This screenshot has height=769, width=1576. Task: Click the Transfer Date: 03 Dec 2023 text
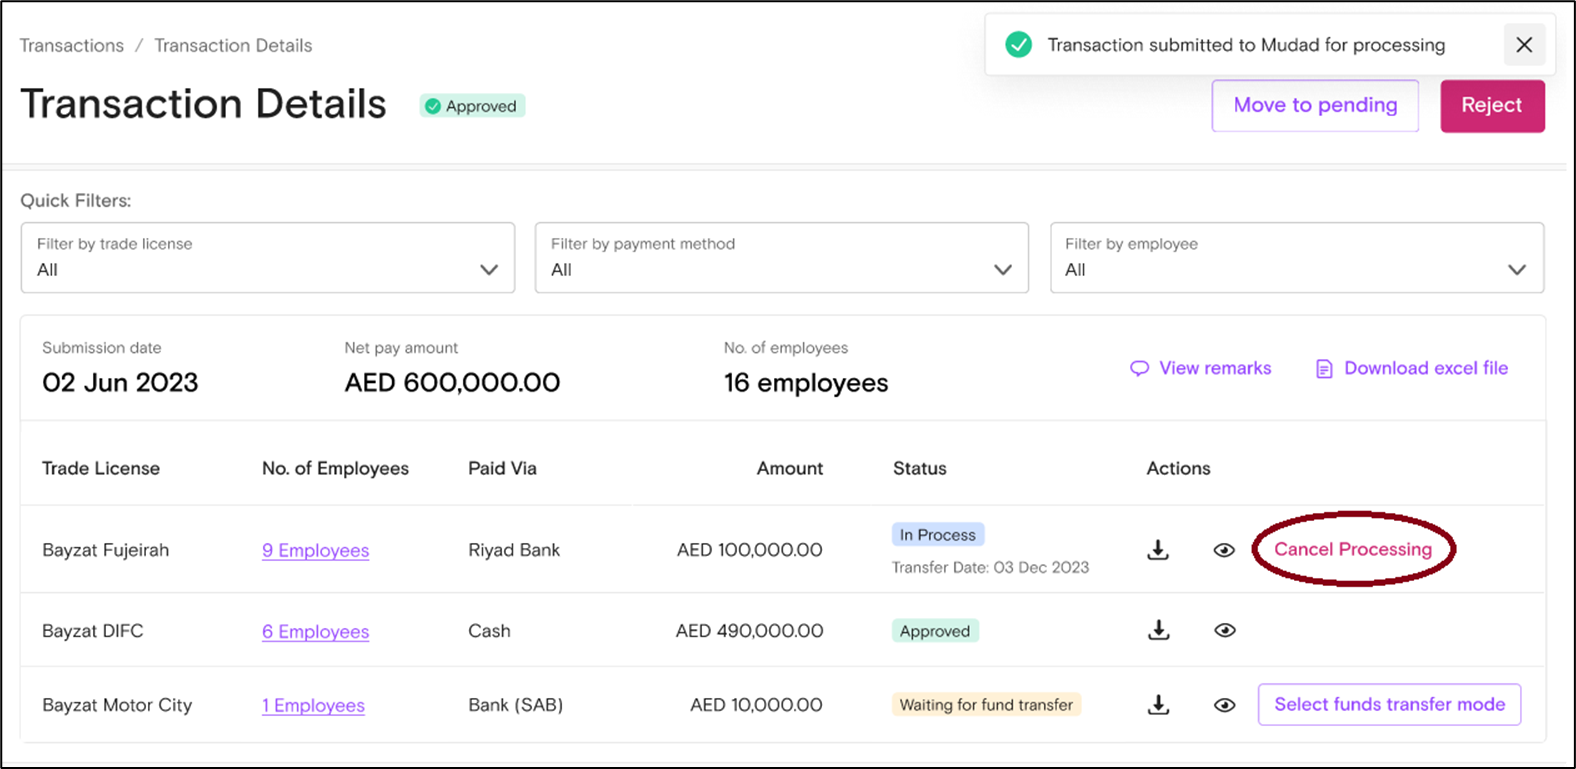click(x=990, y=567)
